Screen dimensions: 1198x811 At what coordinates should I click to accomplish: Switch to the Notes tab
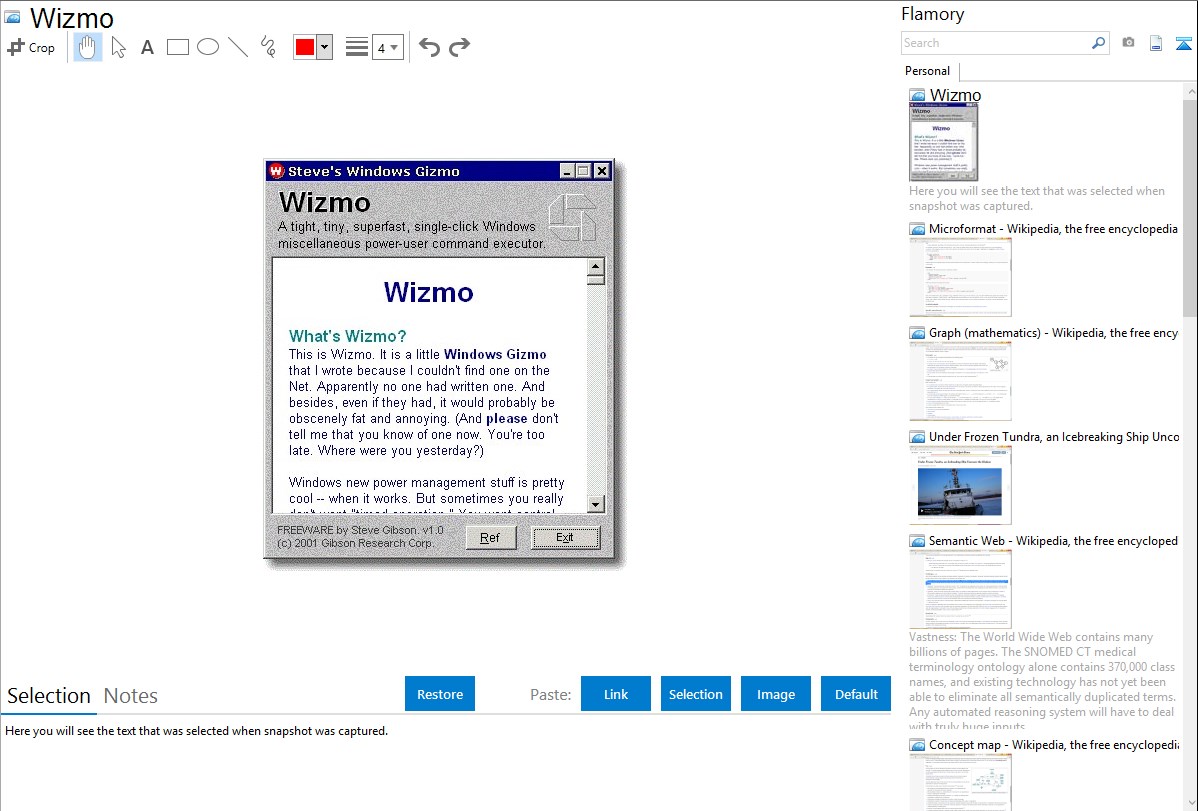131,696
